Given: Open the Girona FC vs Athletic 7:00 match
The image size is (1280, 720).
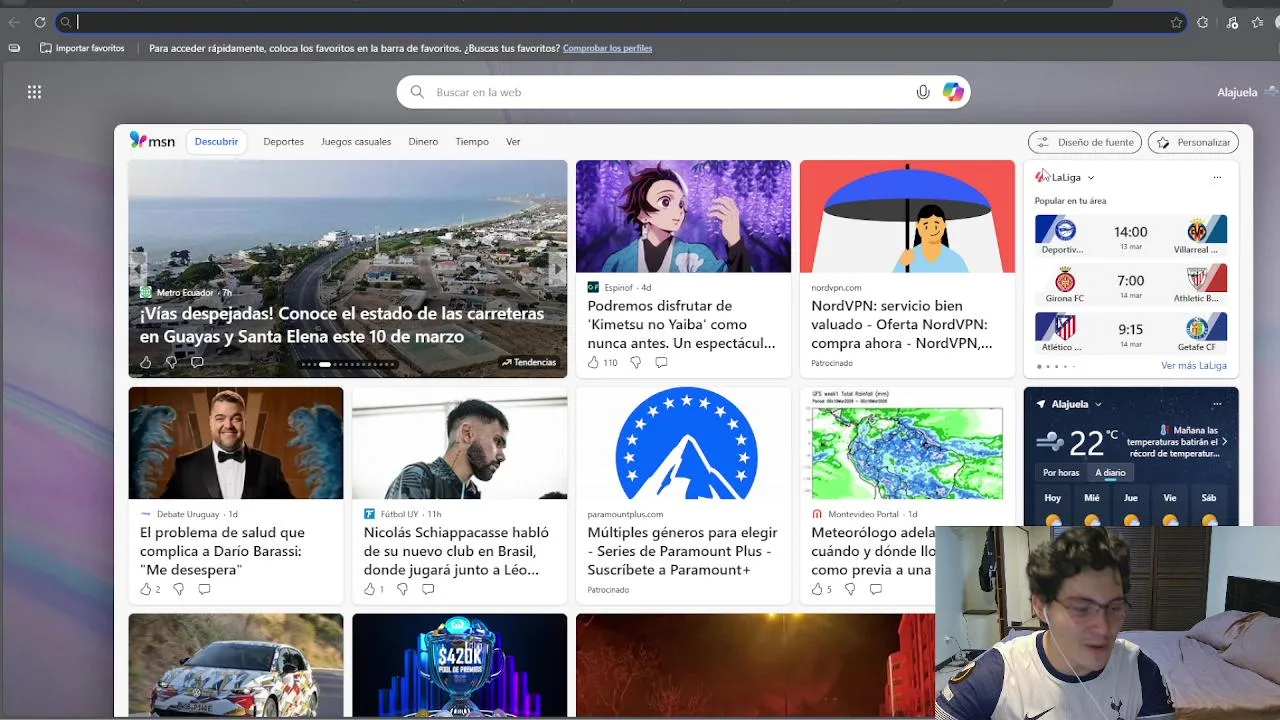Looking at the screenshot, I should tap(1131, 283).
